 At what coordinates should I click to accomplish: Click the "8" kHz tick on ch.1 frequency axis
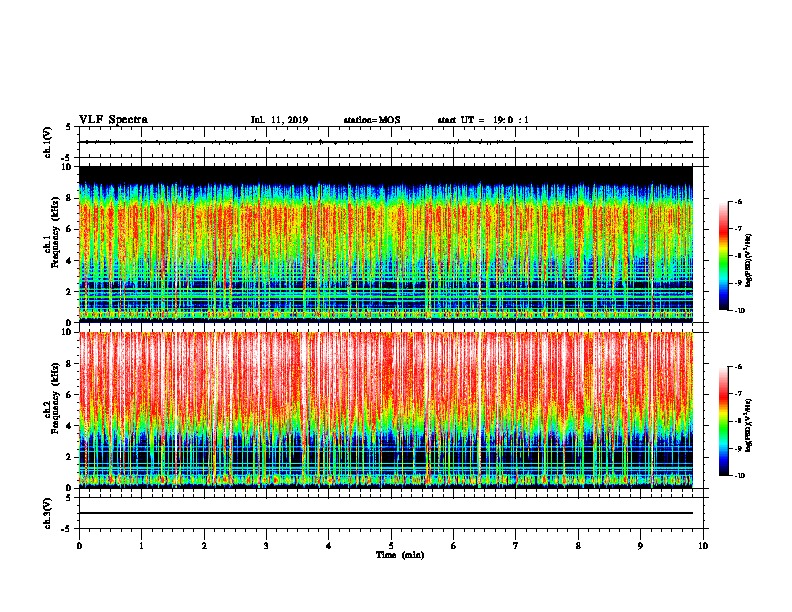pos(70,198)
